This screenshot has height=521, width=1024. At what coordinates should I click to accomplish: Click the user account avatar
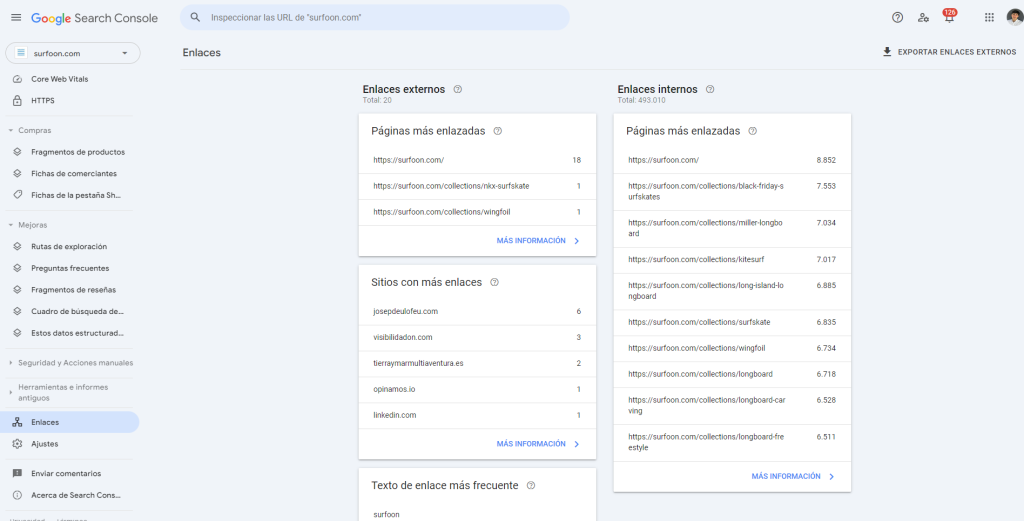click(1014, 17)
